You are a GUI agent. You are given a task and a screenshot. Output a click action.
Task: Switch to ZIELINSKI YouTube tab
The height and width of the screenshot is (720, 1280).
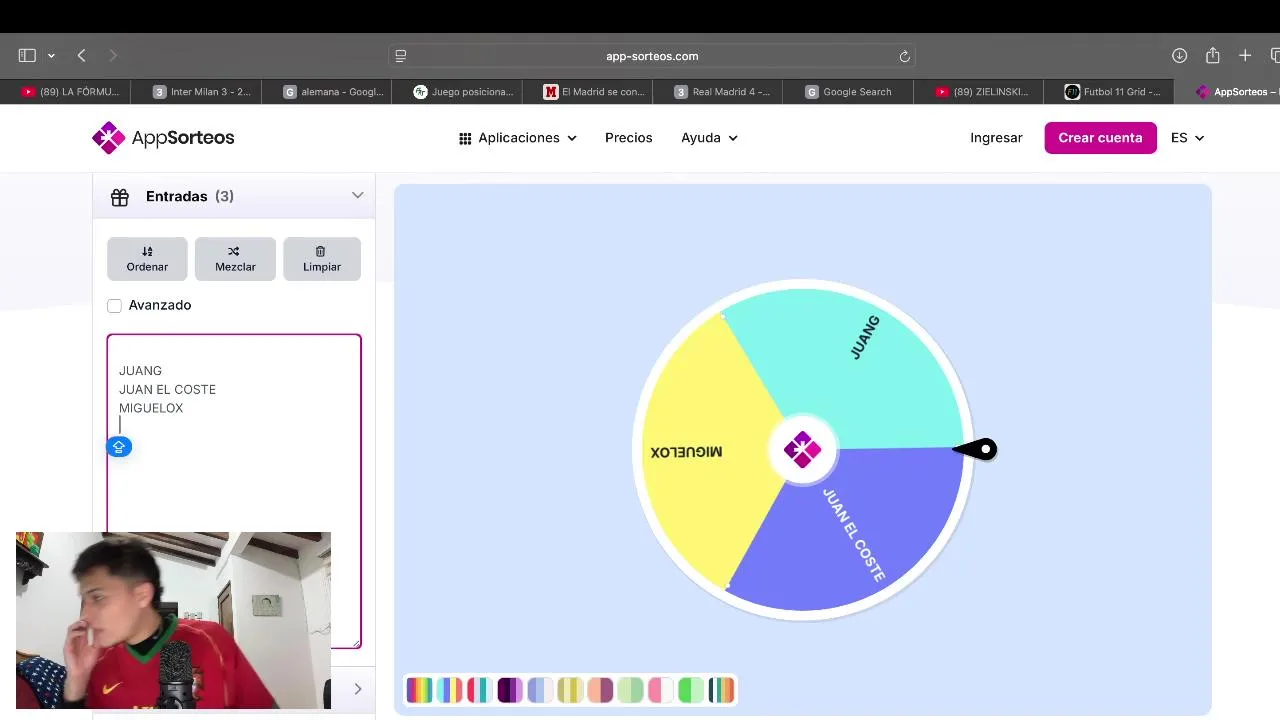978,92
